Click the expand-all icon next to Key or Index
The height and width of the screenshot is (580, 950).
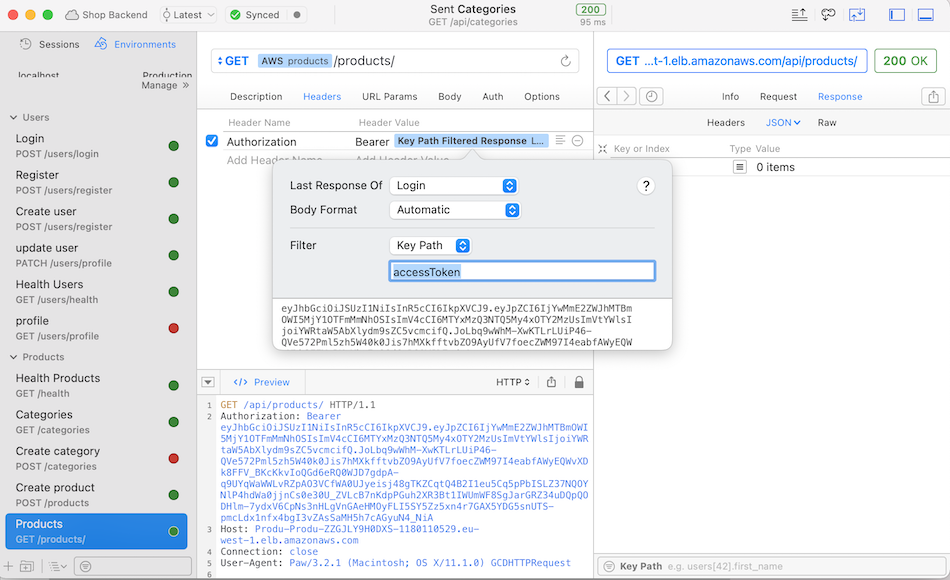602,149
